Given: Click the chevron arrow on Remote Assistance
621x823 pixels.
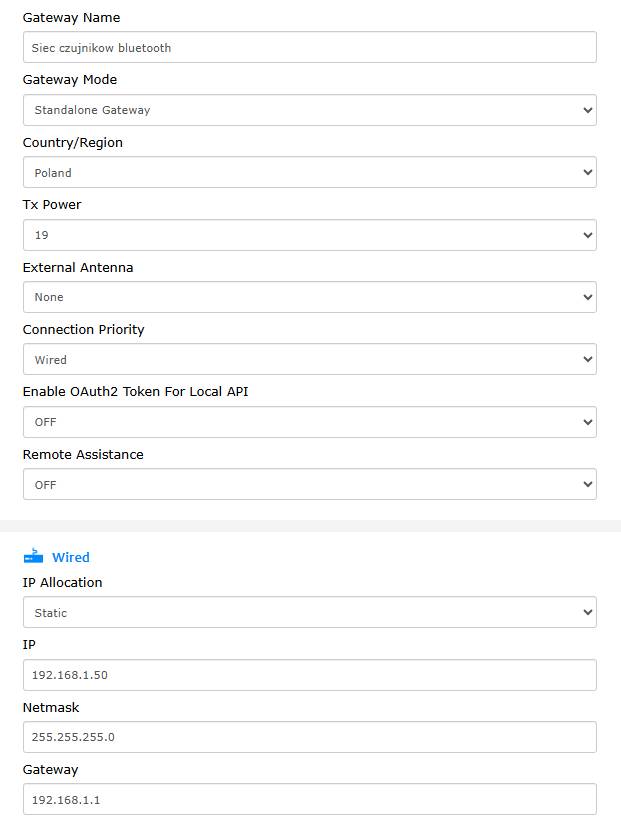Looking at the screenshot, I should (588, 484).
